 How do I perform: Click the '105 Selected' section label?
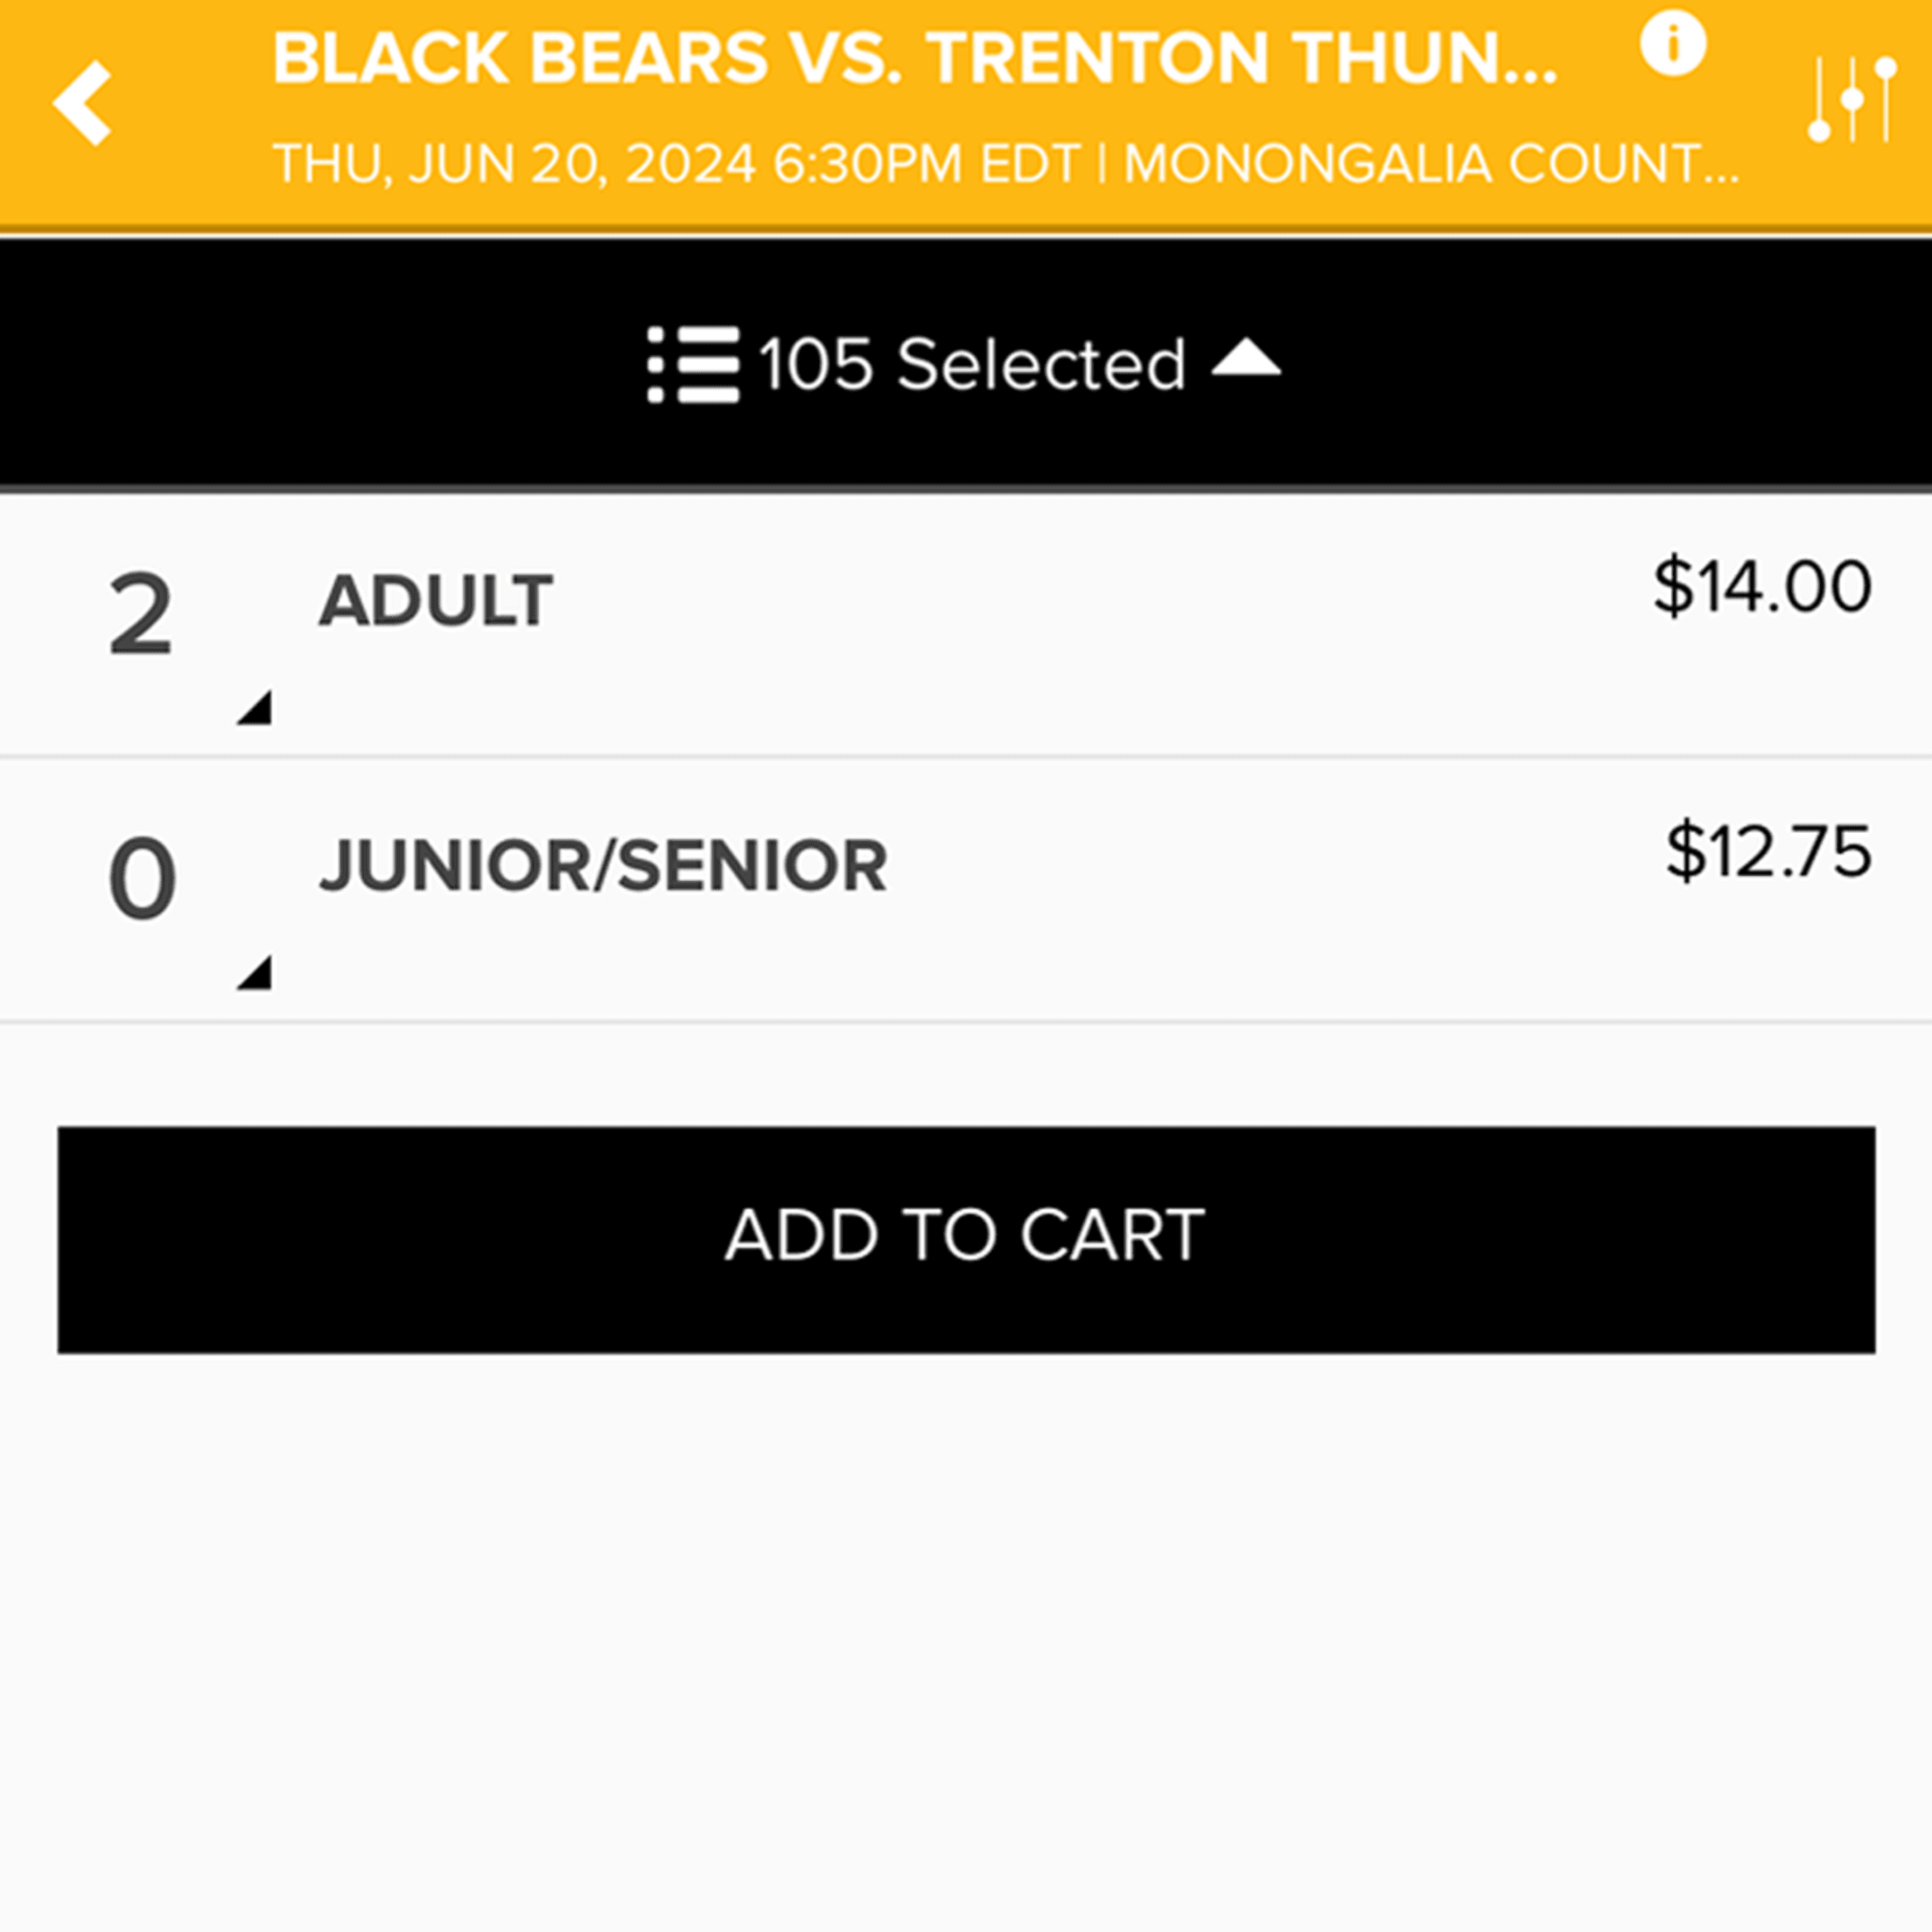(x=971, y=364)
